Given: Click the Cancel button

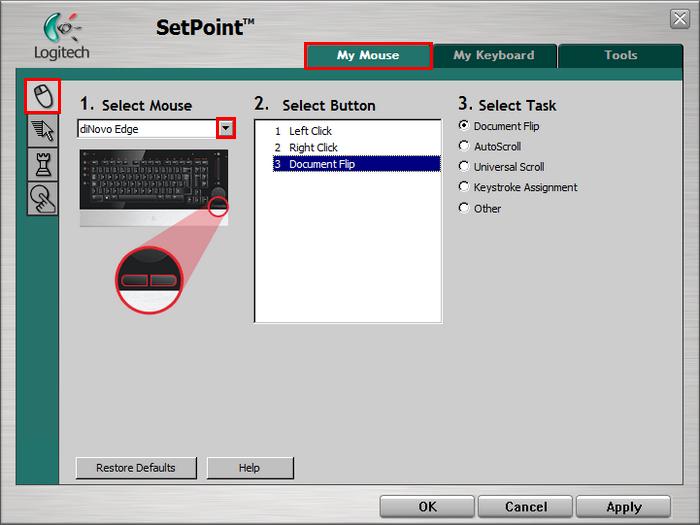Looking at the screenshot, I should coord(525,507).
